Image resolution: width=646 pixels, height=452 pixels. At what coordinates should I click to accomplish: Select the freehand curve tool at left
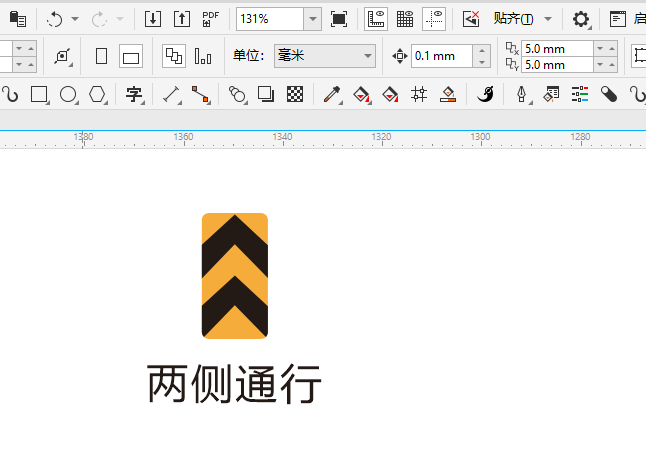pyautogui.click(x=10, y=94)
